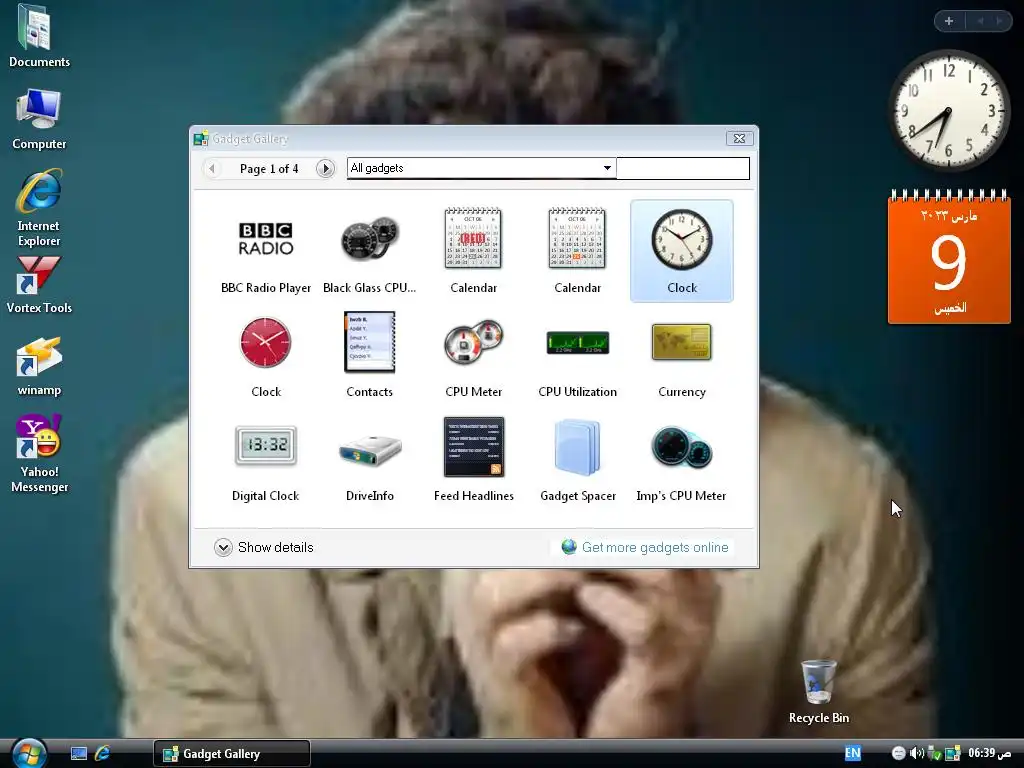Select the highlighted white-faced Clock gadget
Viewport: 1024px width, 768px height.
click(682, 251)
